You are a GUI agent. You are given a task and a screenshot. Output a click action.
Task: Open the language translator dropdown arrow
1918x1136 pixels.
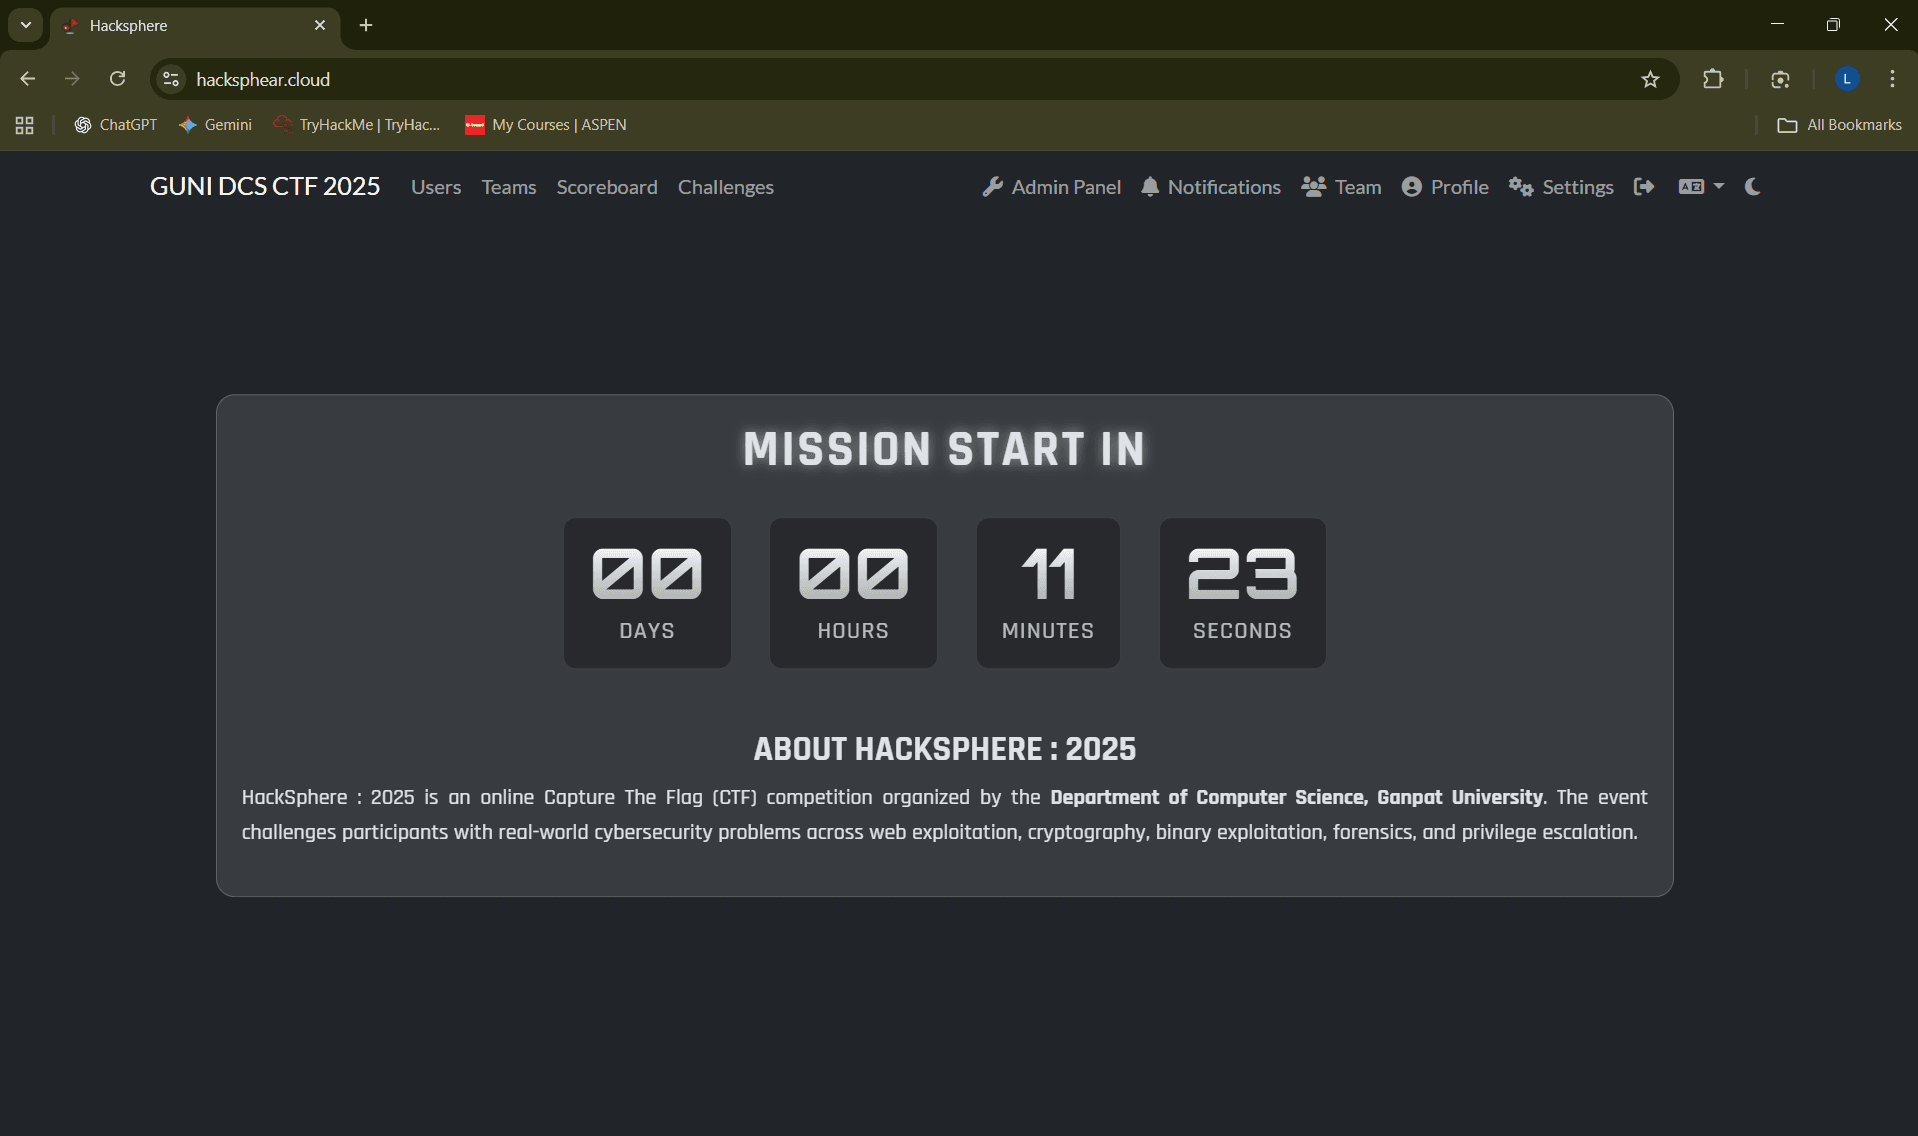click(x=1717, y=187)
